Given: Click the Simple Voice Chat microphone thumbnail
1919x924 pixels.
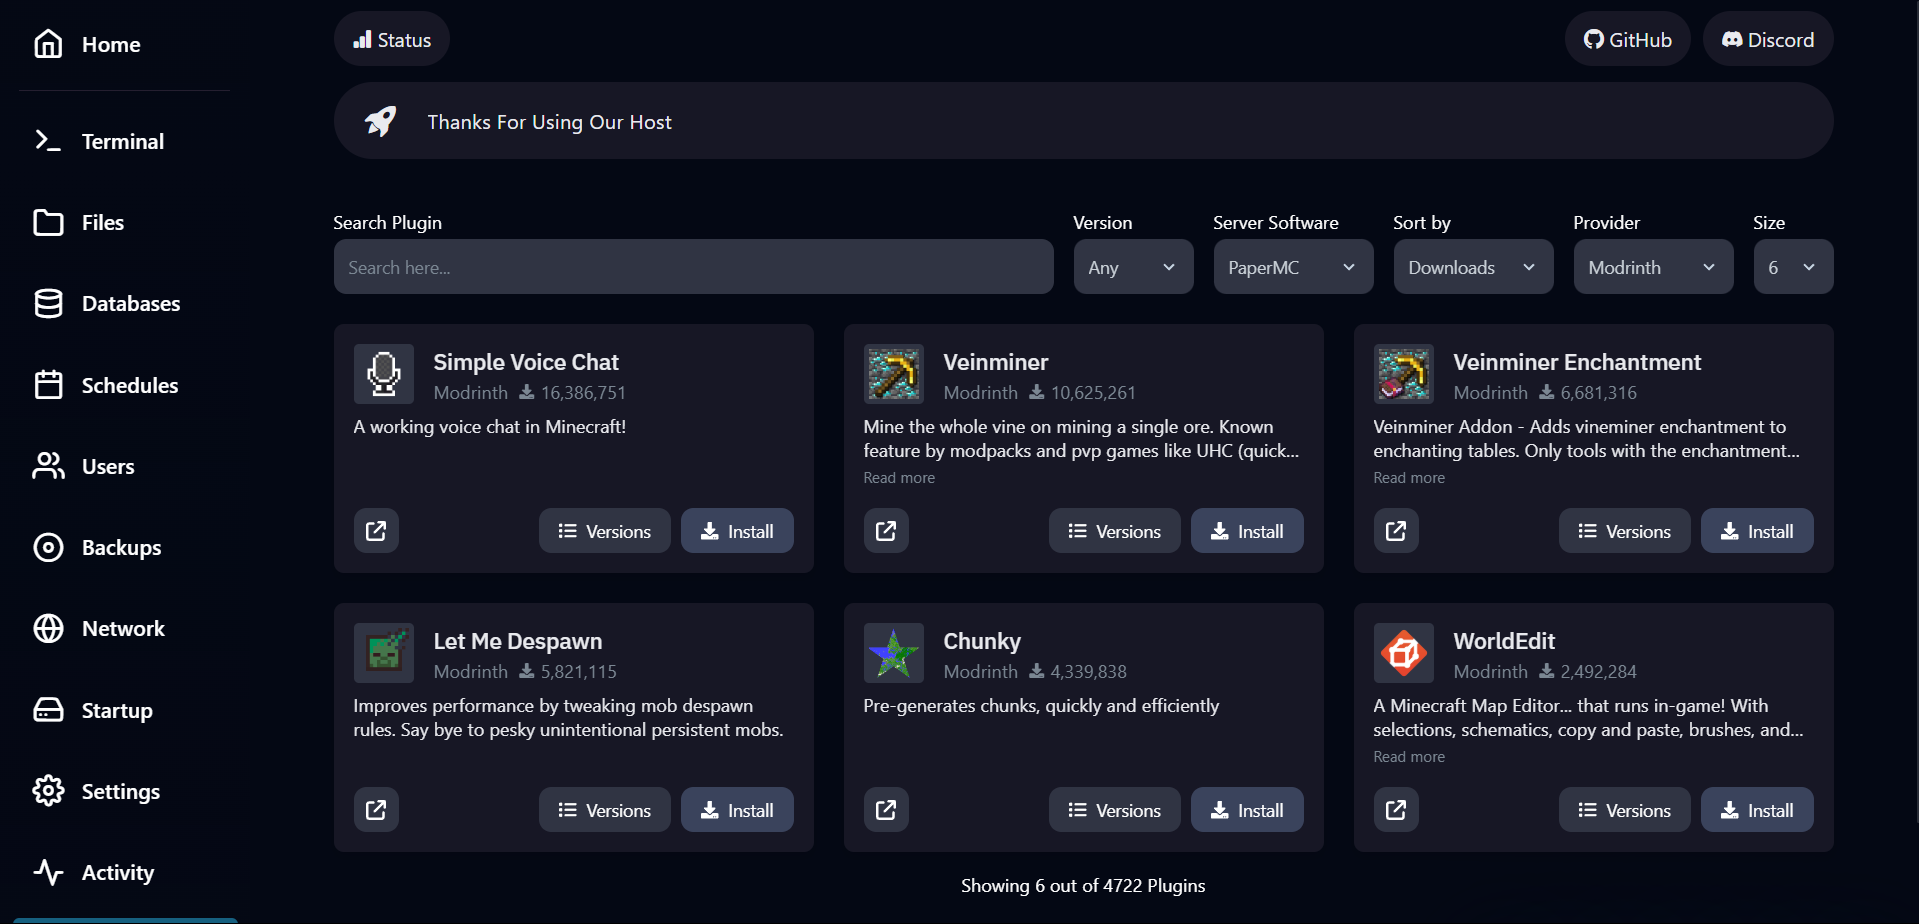Looking at the screenshot, I should coord(384,374).
